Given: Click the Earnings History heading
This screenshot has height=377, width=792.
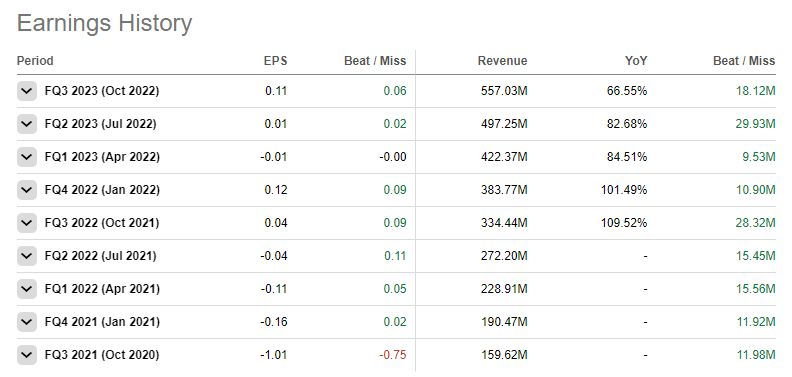Looking at the screenshot, I should tap(105, 23).
